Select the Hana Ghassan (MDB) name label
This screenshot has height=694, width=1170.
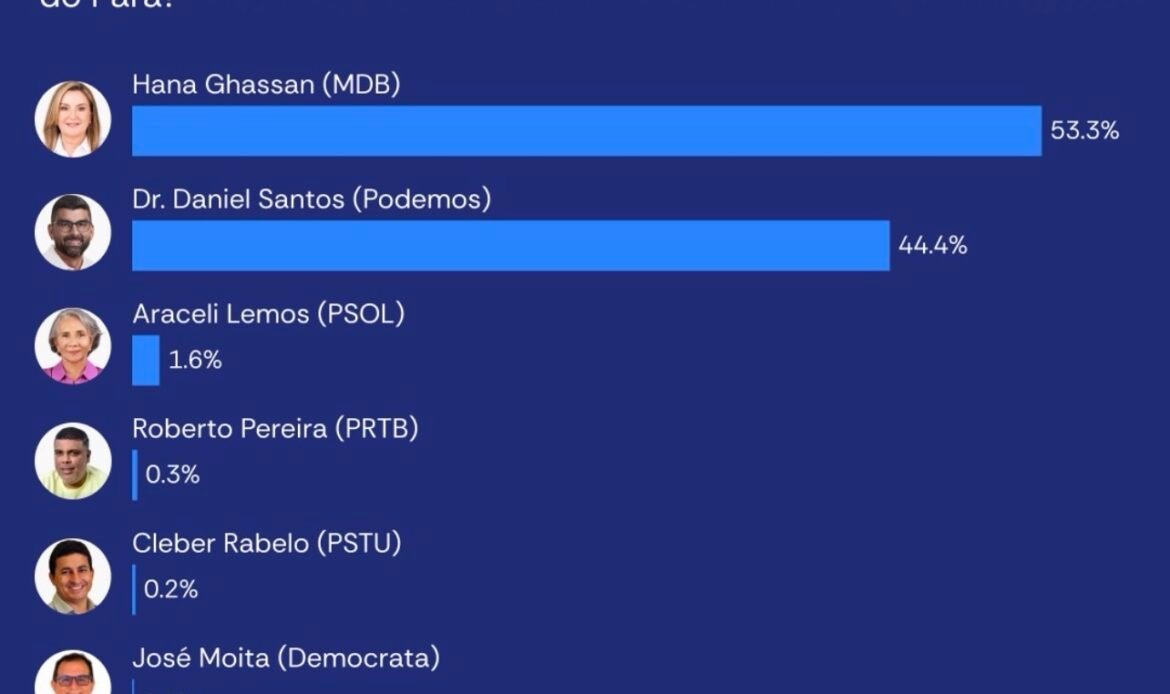[x=266, y=84]
